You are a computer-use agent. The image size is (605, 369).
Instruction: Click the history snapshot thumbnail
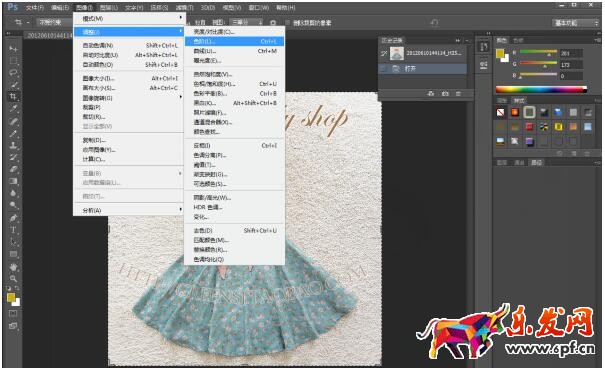[397, 53]
